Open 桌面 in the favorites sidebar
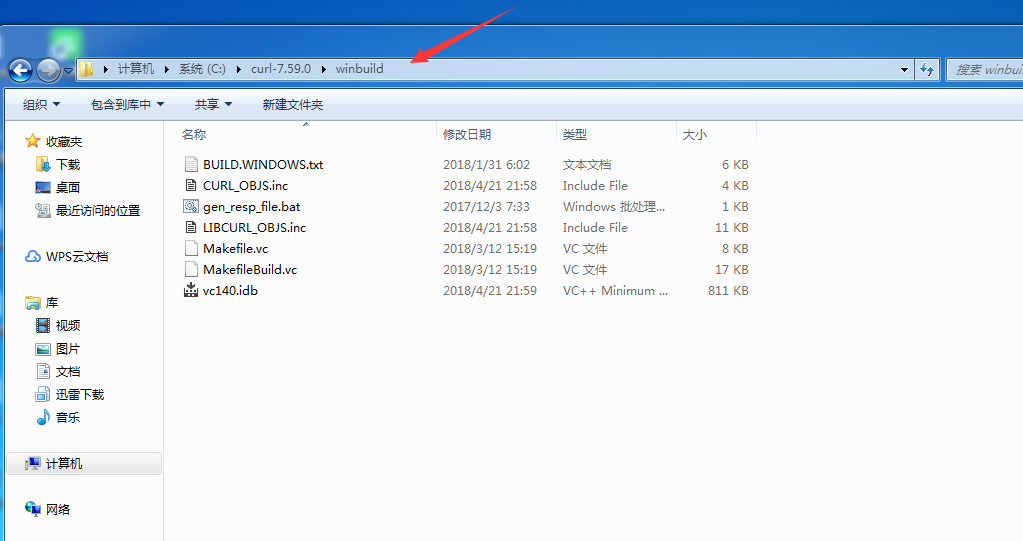This screenshot has height=541, width=1023. 68,187
